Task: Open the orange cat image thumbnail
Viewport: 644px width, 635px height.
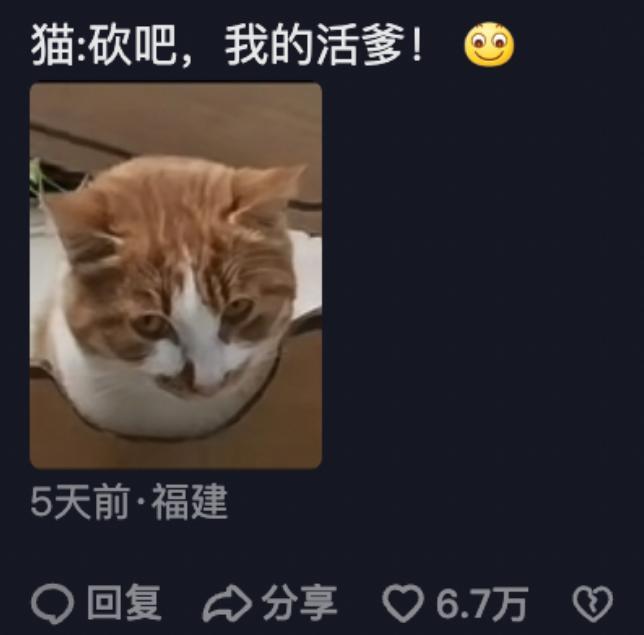Action: click(176, 276)
